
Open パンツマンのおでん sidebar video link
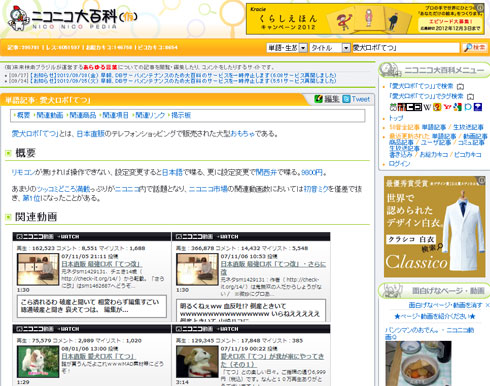click(x=429, y=333)
